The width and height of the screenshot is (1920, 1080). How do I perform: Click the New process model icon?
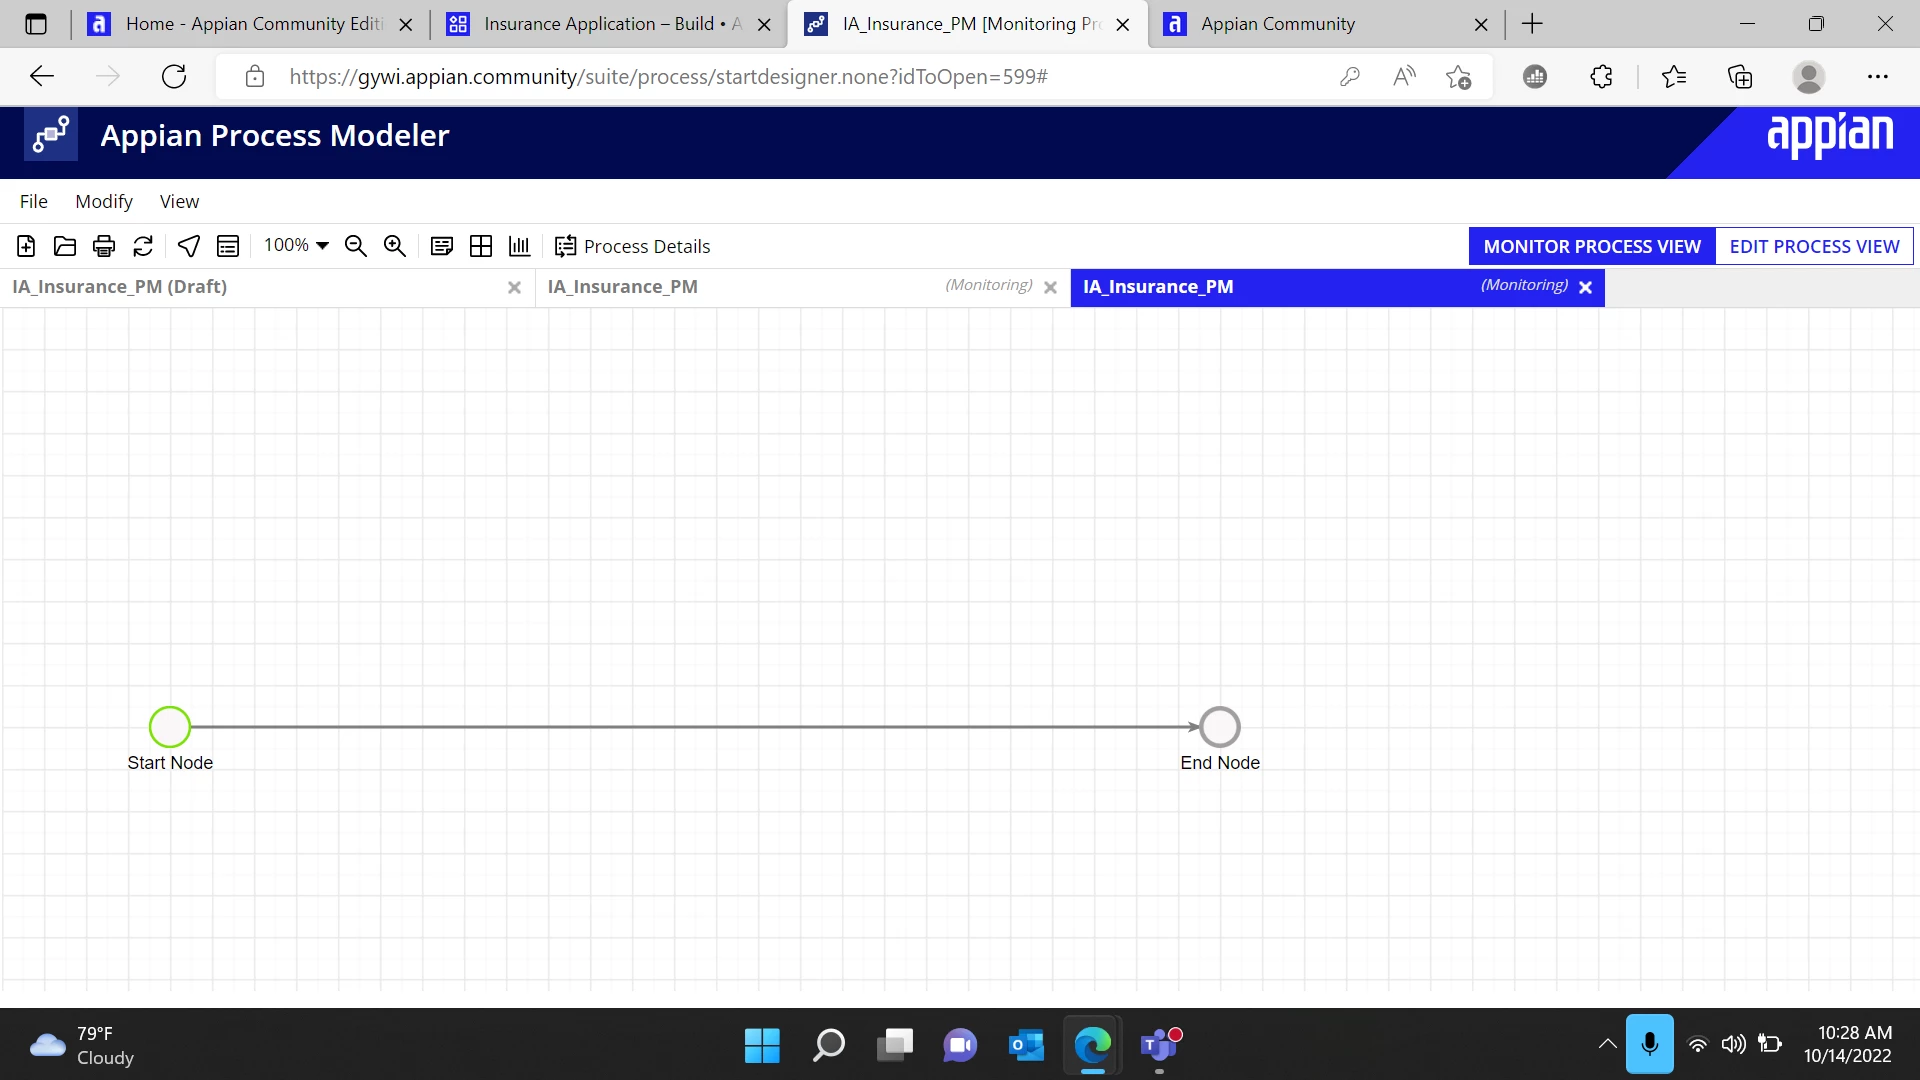point(26,246)
